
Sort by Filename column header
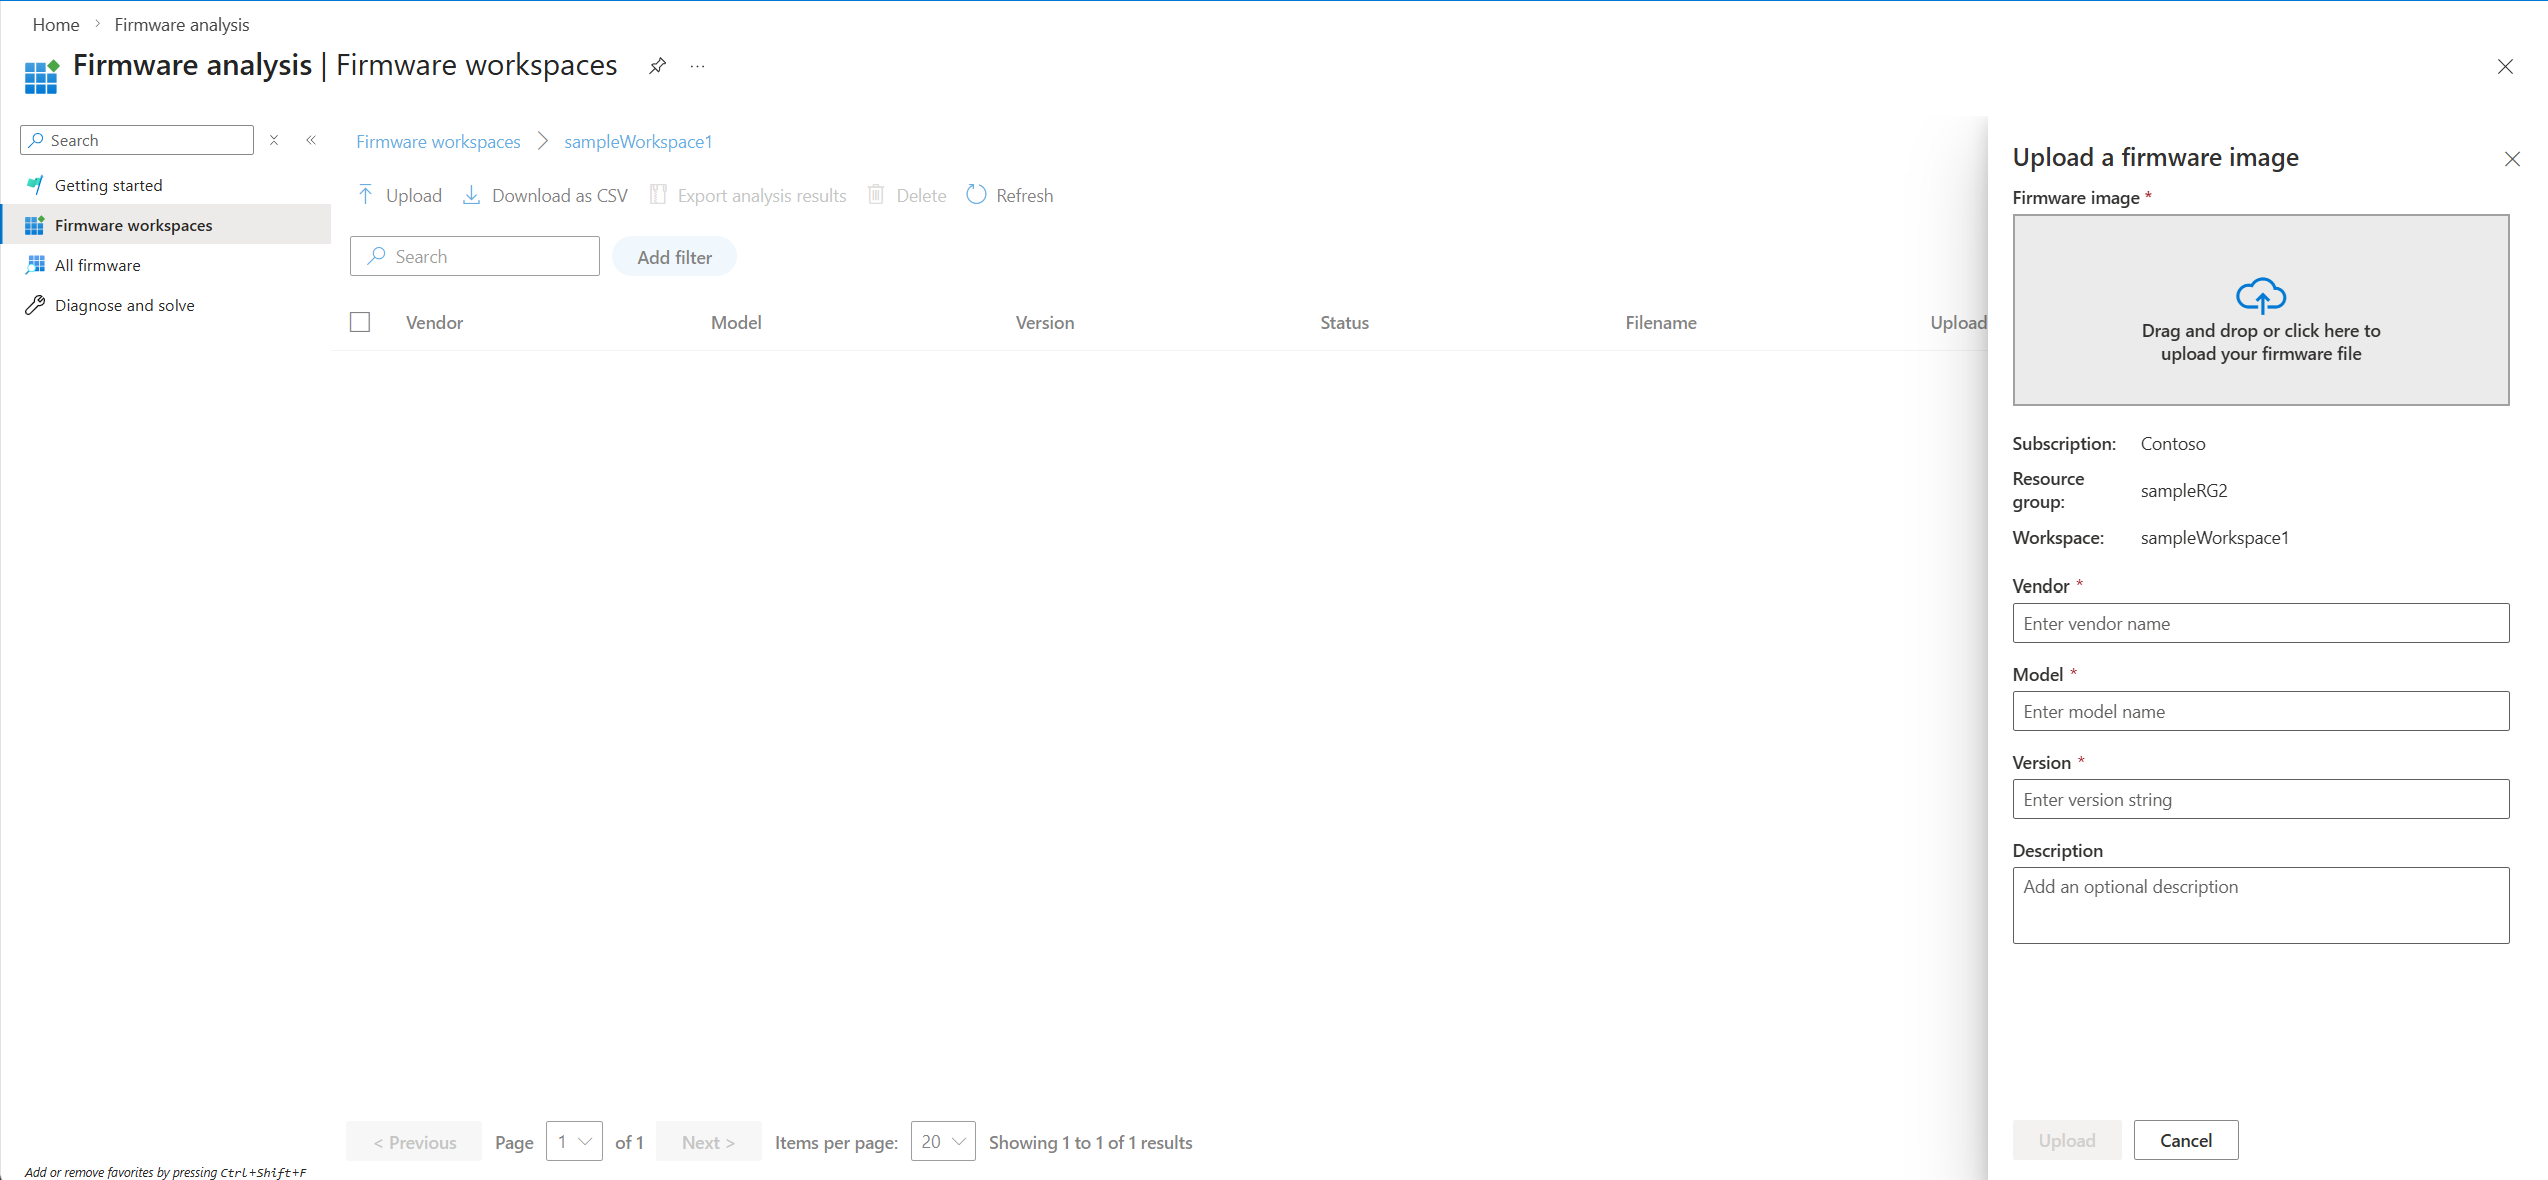(x=1661, y=322)
